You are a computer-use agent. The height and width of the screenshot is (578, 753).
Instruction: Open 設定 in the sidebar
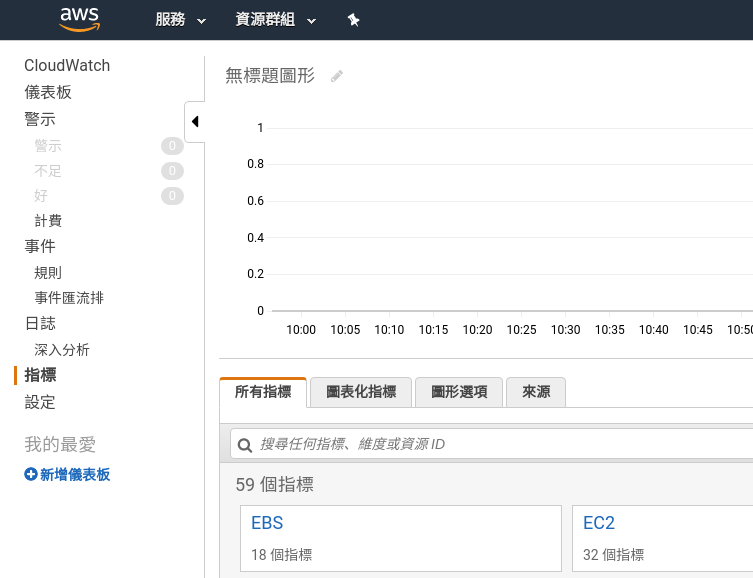point(40,402)
